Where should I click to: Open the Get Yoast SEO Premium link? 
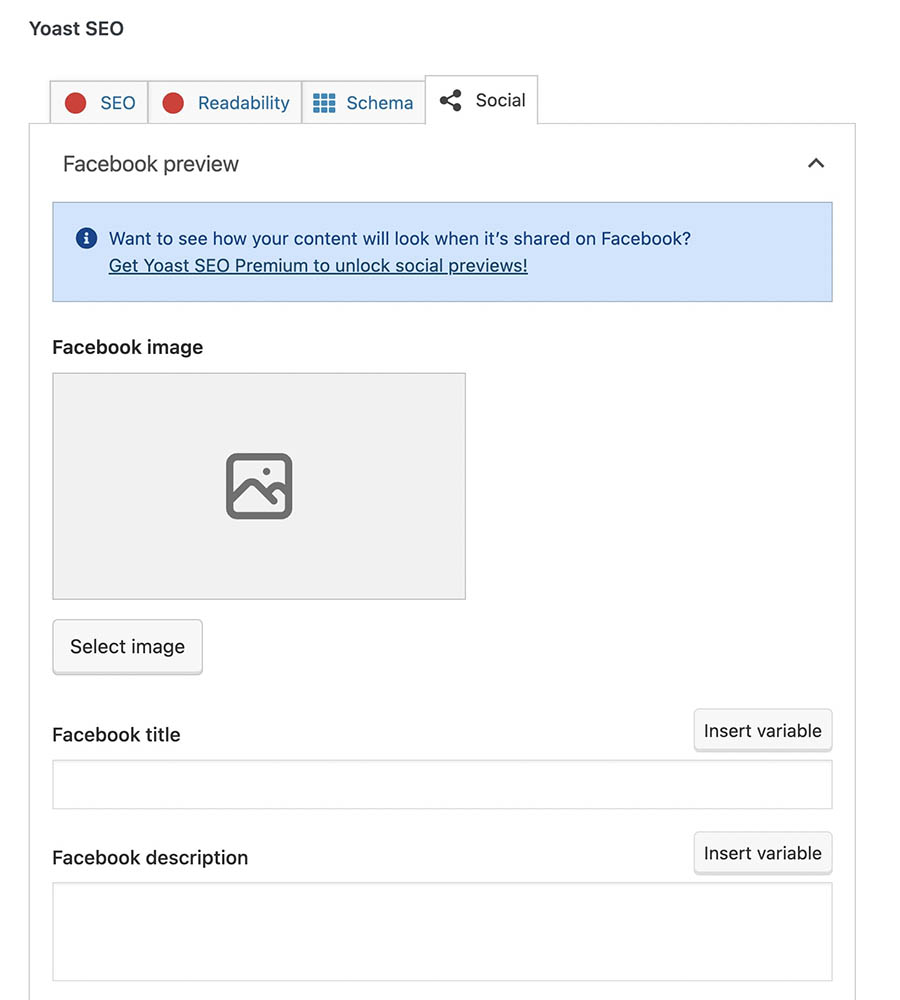(318, 266)
